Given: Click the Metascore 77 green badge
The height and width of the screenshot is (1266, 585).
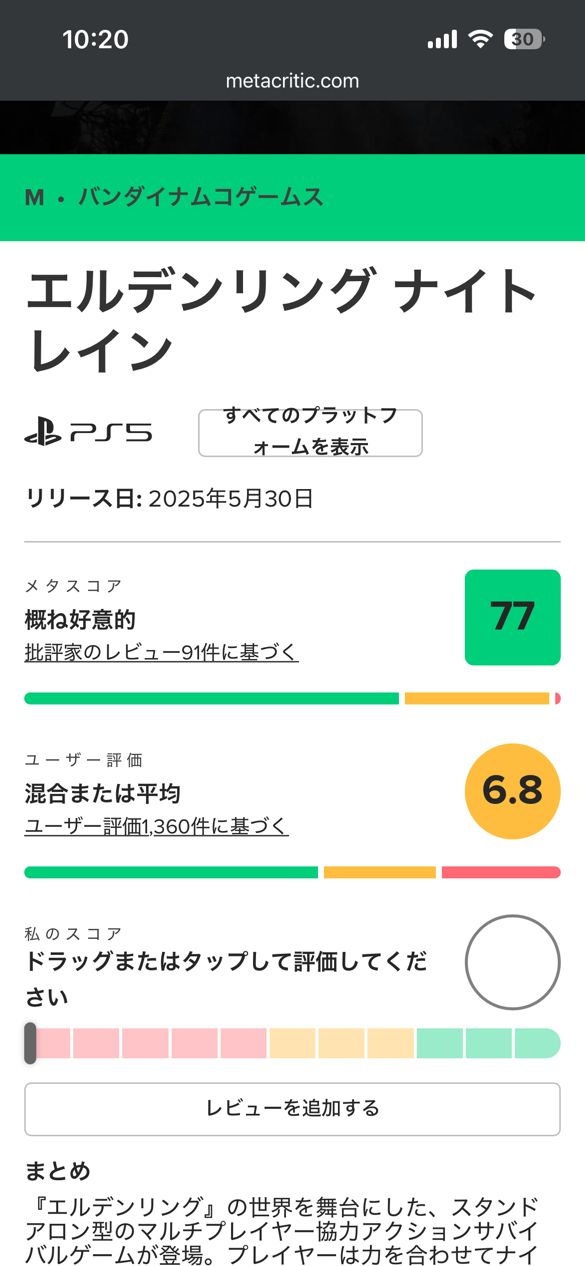Looking at the screenshot, I should coord(512,617).
